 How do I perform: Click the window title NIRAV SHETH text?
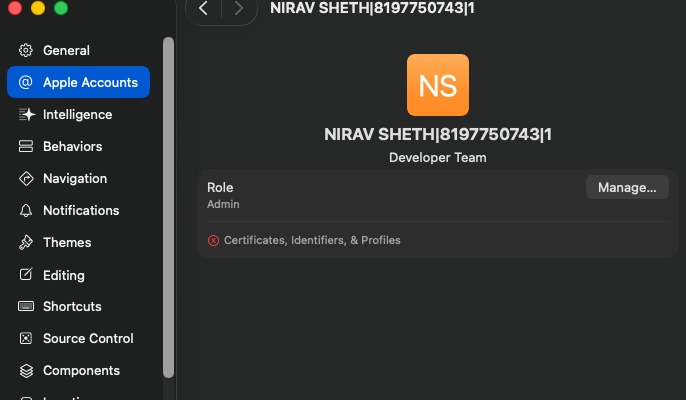click(372, 8)
